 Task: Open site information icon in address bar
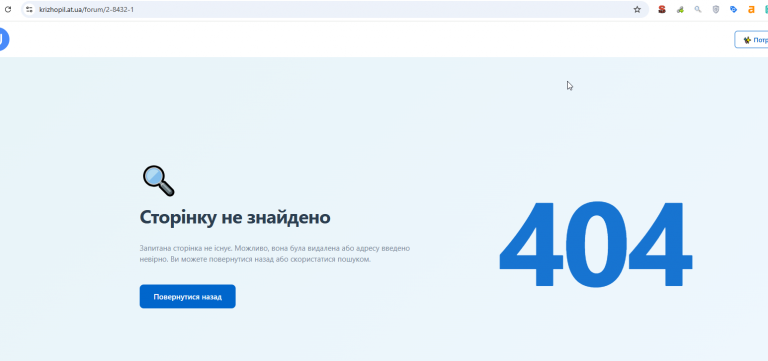[x=29, y=9]
